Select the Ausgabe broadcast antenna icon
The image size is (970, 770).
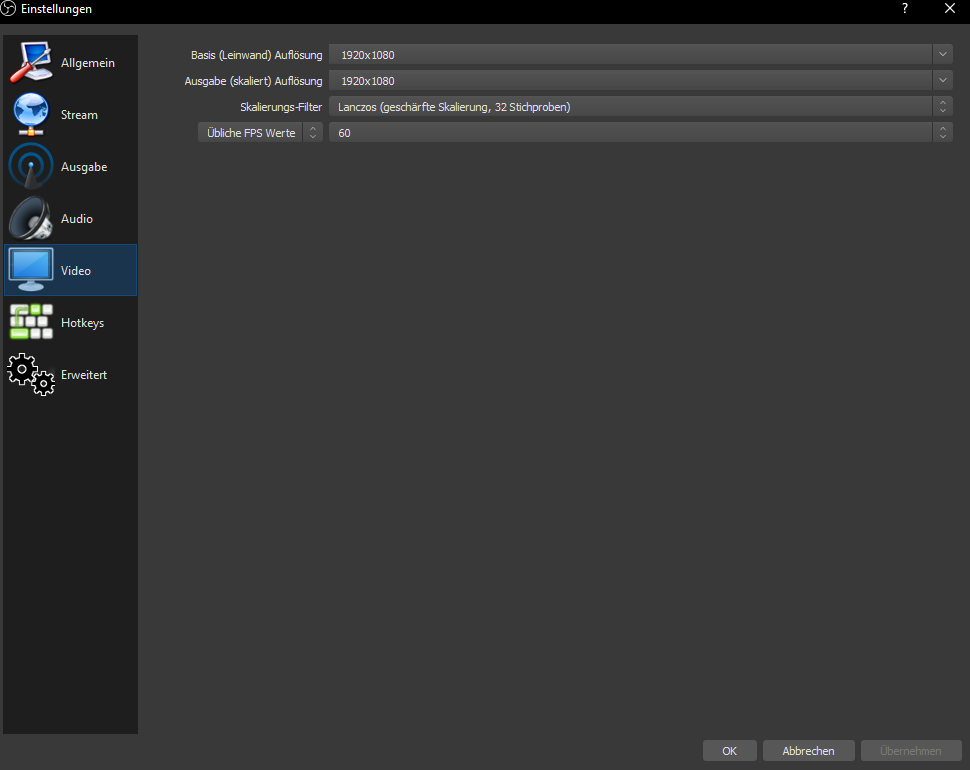pos(31,167)
